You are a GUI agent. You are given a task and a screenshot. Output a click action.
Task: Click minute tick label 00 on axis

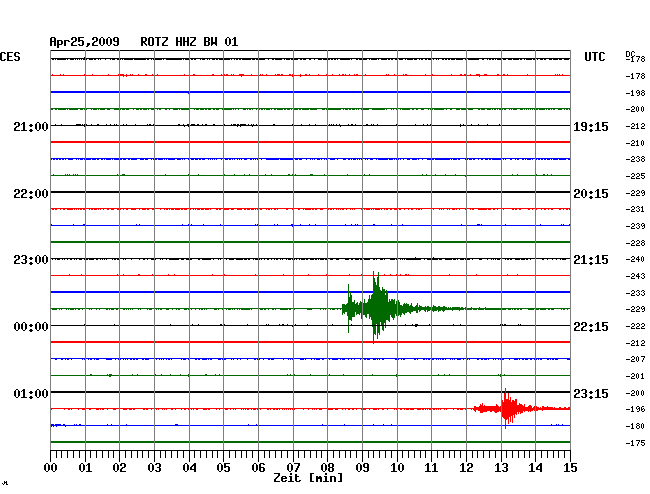click(50, 468)
